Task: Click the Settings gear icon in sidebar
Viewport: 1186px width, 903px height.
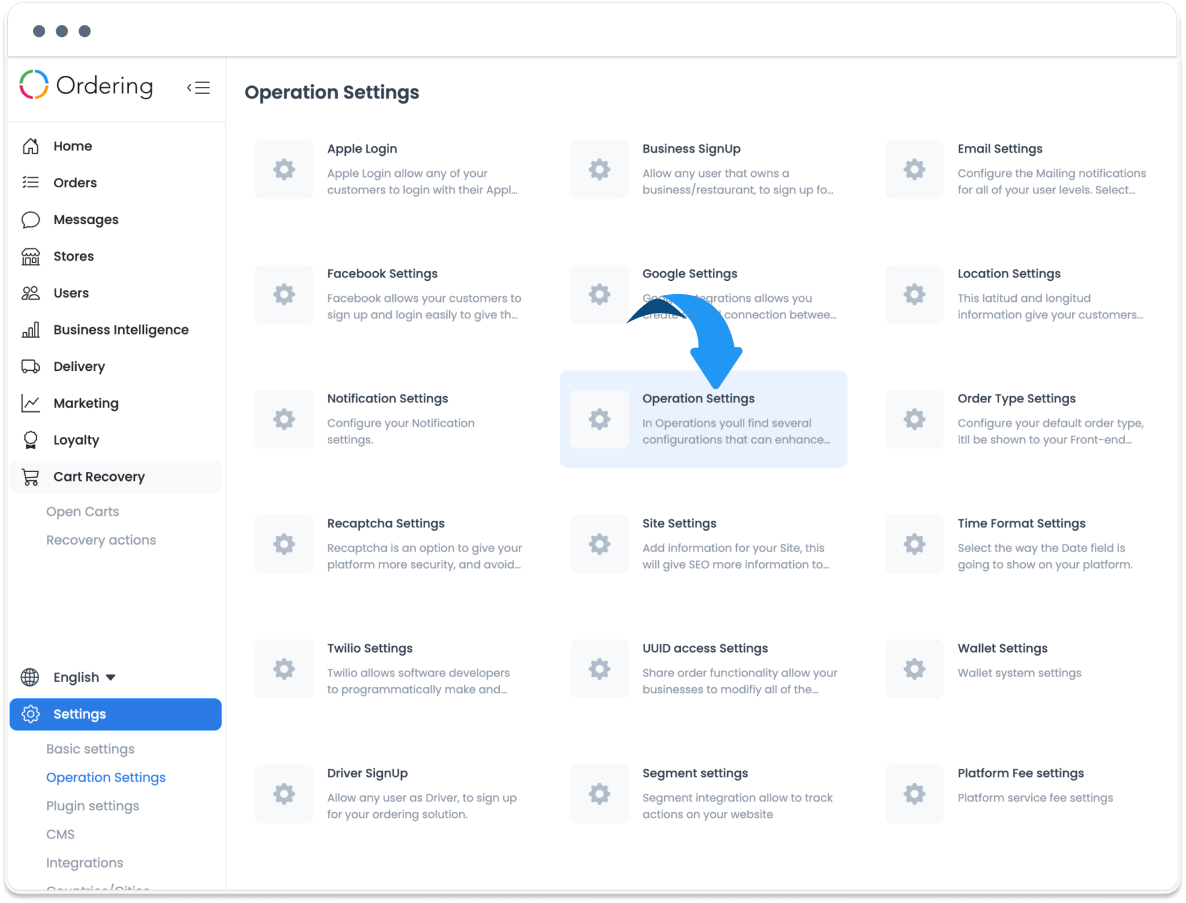Action: point(30,714)
